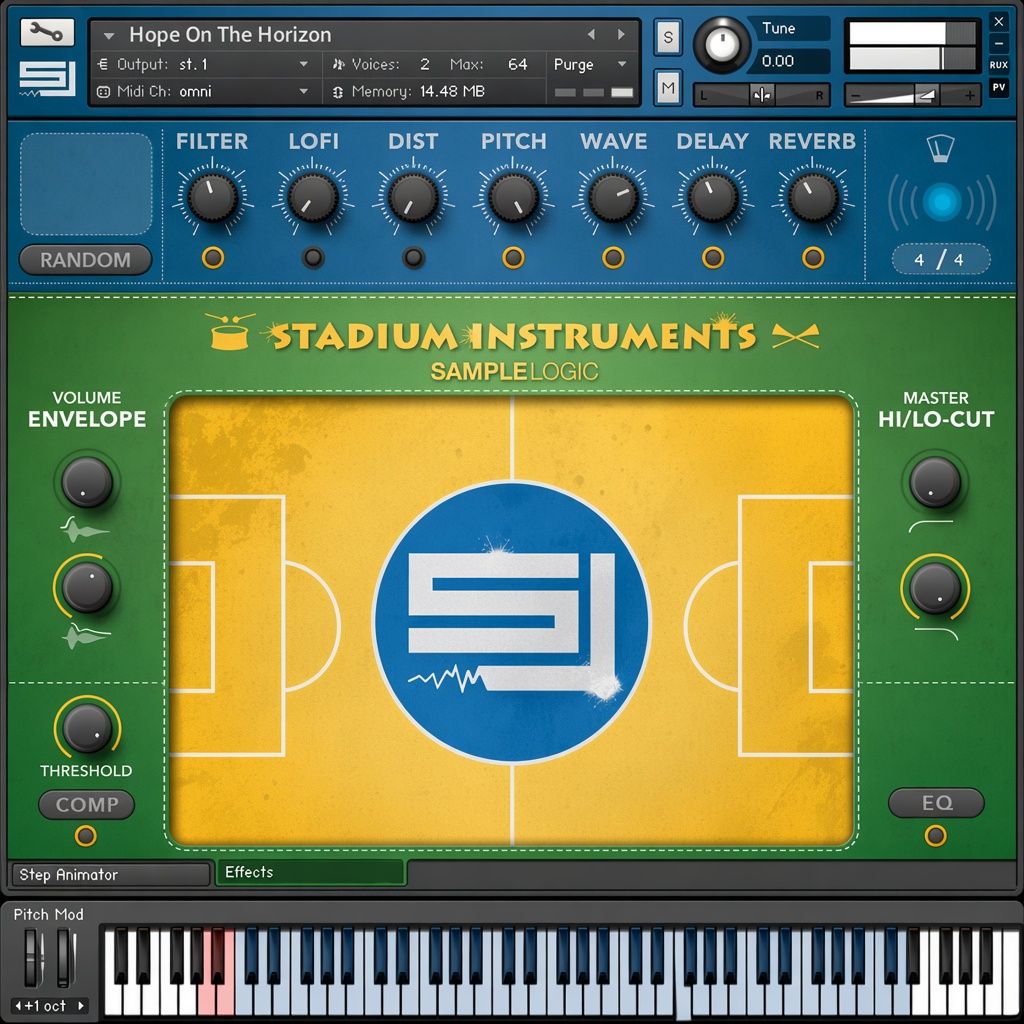The width and height of the screenshot is (1024, 1024).
Task: Mute the instrument with M button
Action: click(667, 87)
